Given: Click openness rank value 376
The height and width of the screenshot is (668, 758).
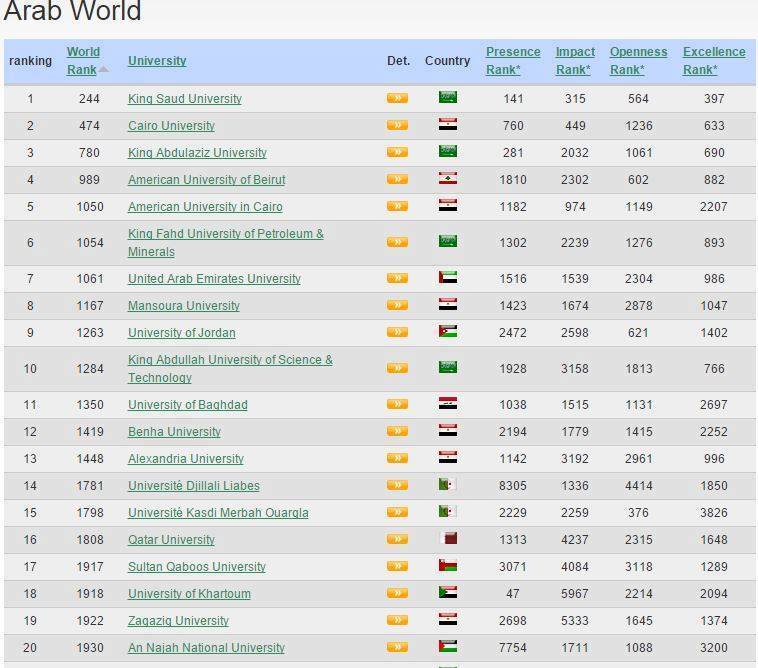Looking at the screenshot, I should (638, 513).
